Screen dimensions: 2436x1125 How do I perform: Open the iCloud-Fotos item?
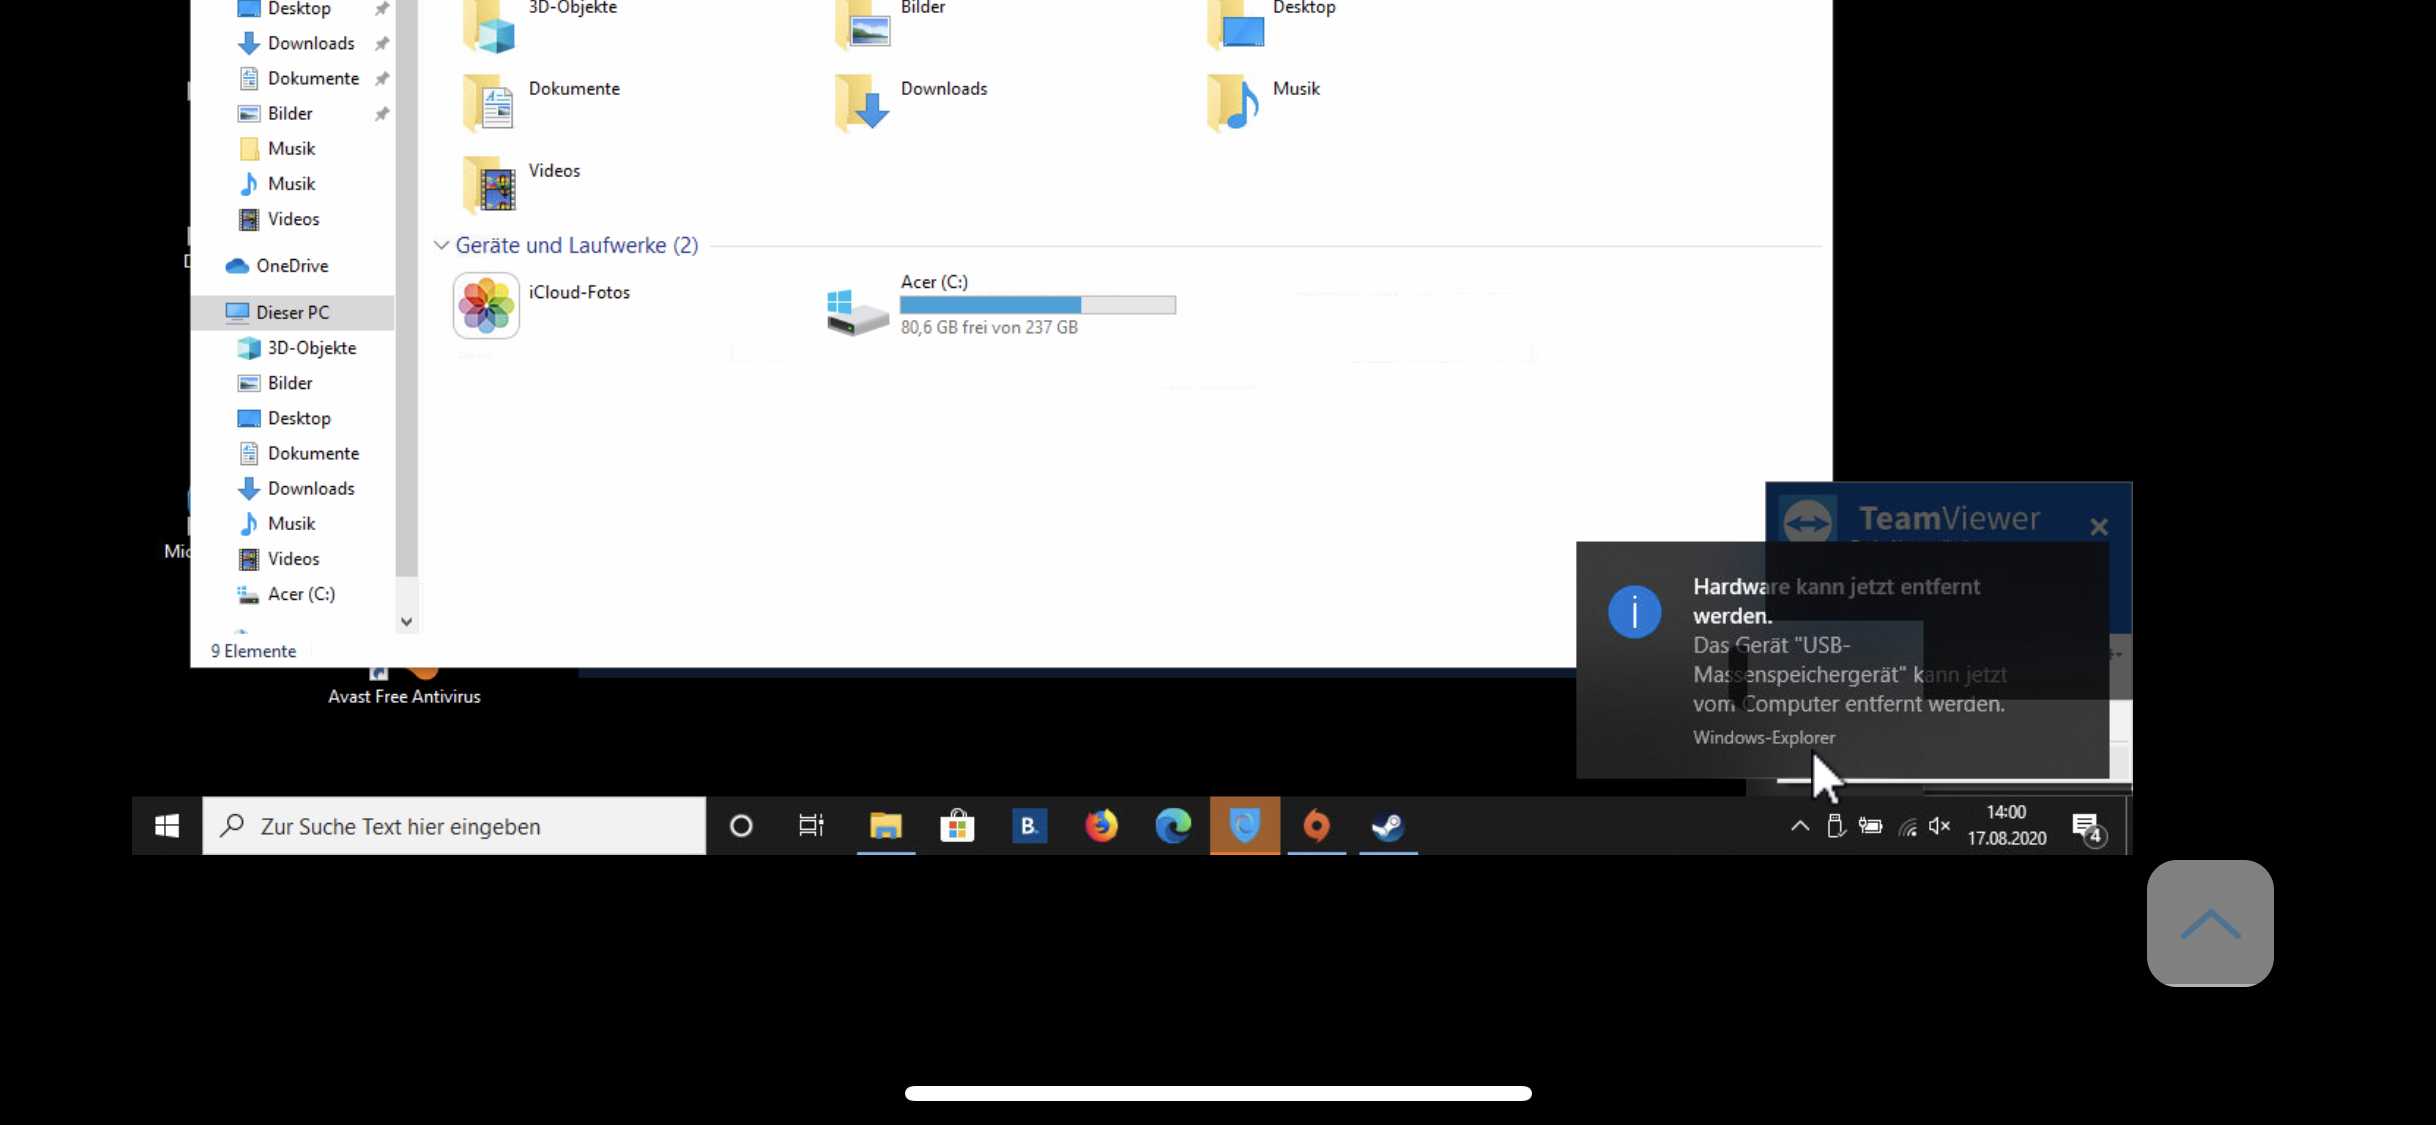tap(487, 305)
